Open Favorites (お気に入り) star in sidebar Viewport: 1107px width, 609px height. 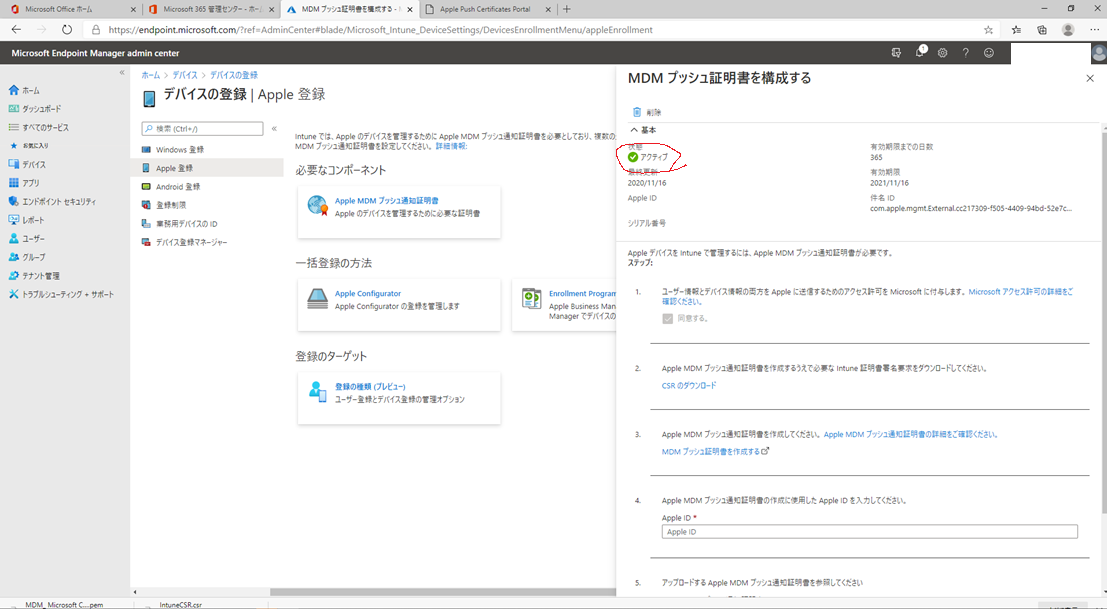coord(29,145)
